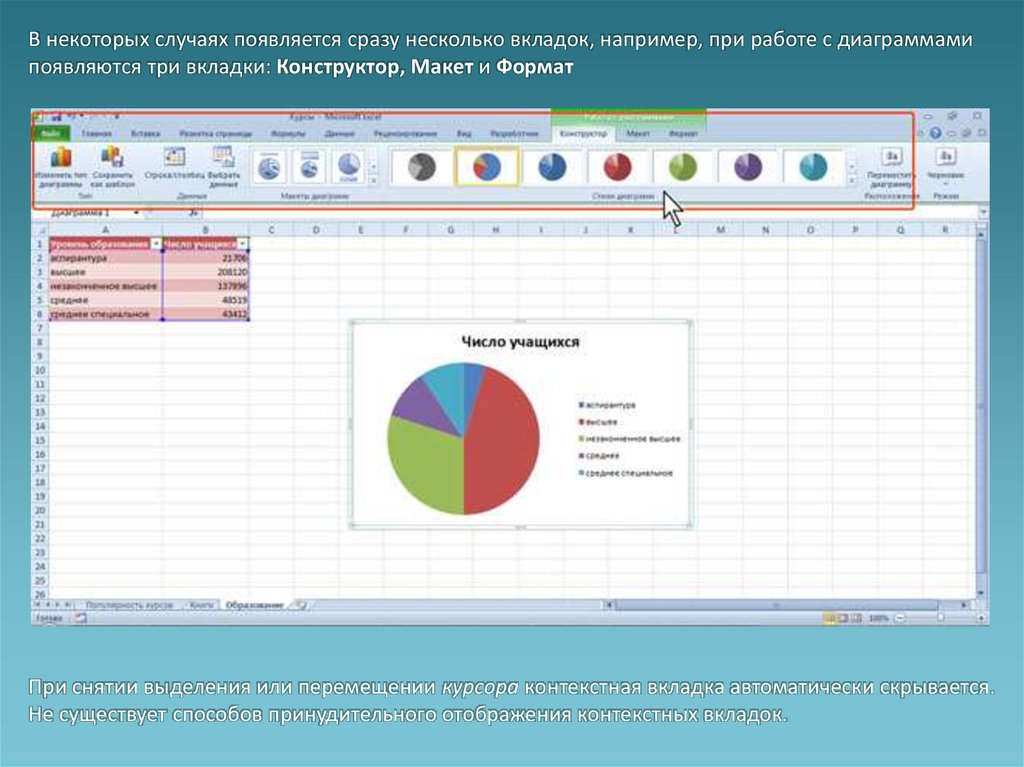Choose the blue pie chart style
This screenshot has width=1024, height=767.
click(x=552, y=167)
